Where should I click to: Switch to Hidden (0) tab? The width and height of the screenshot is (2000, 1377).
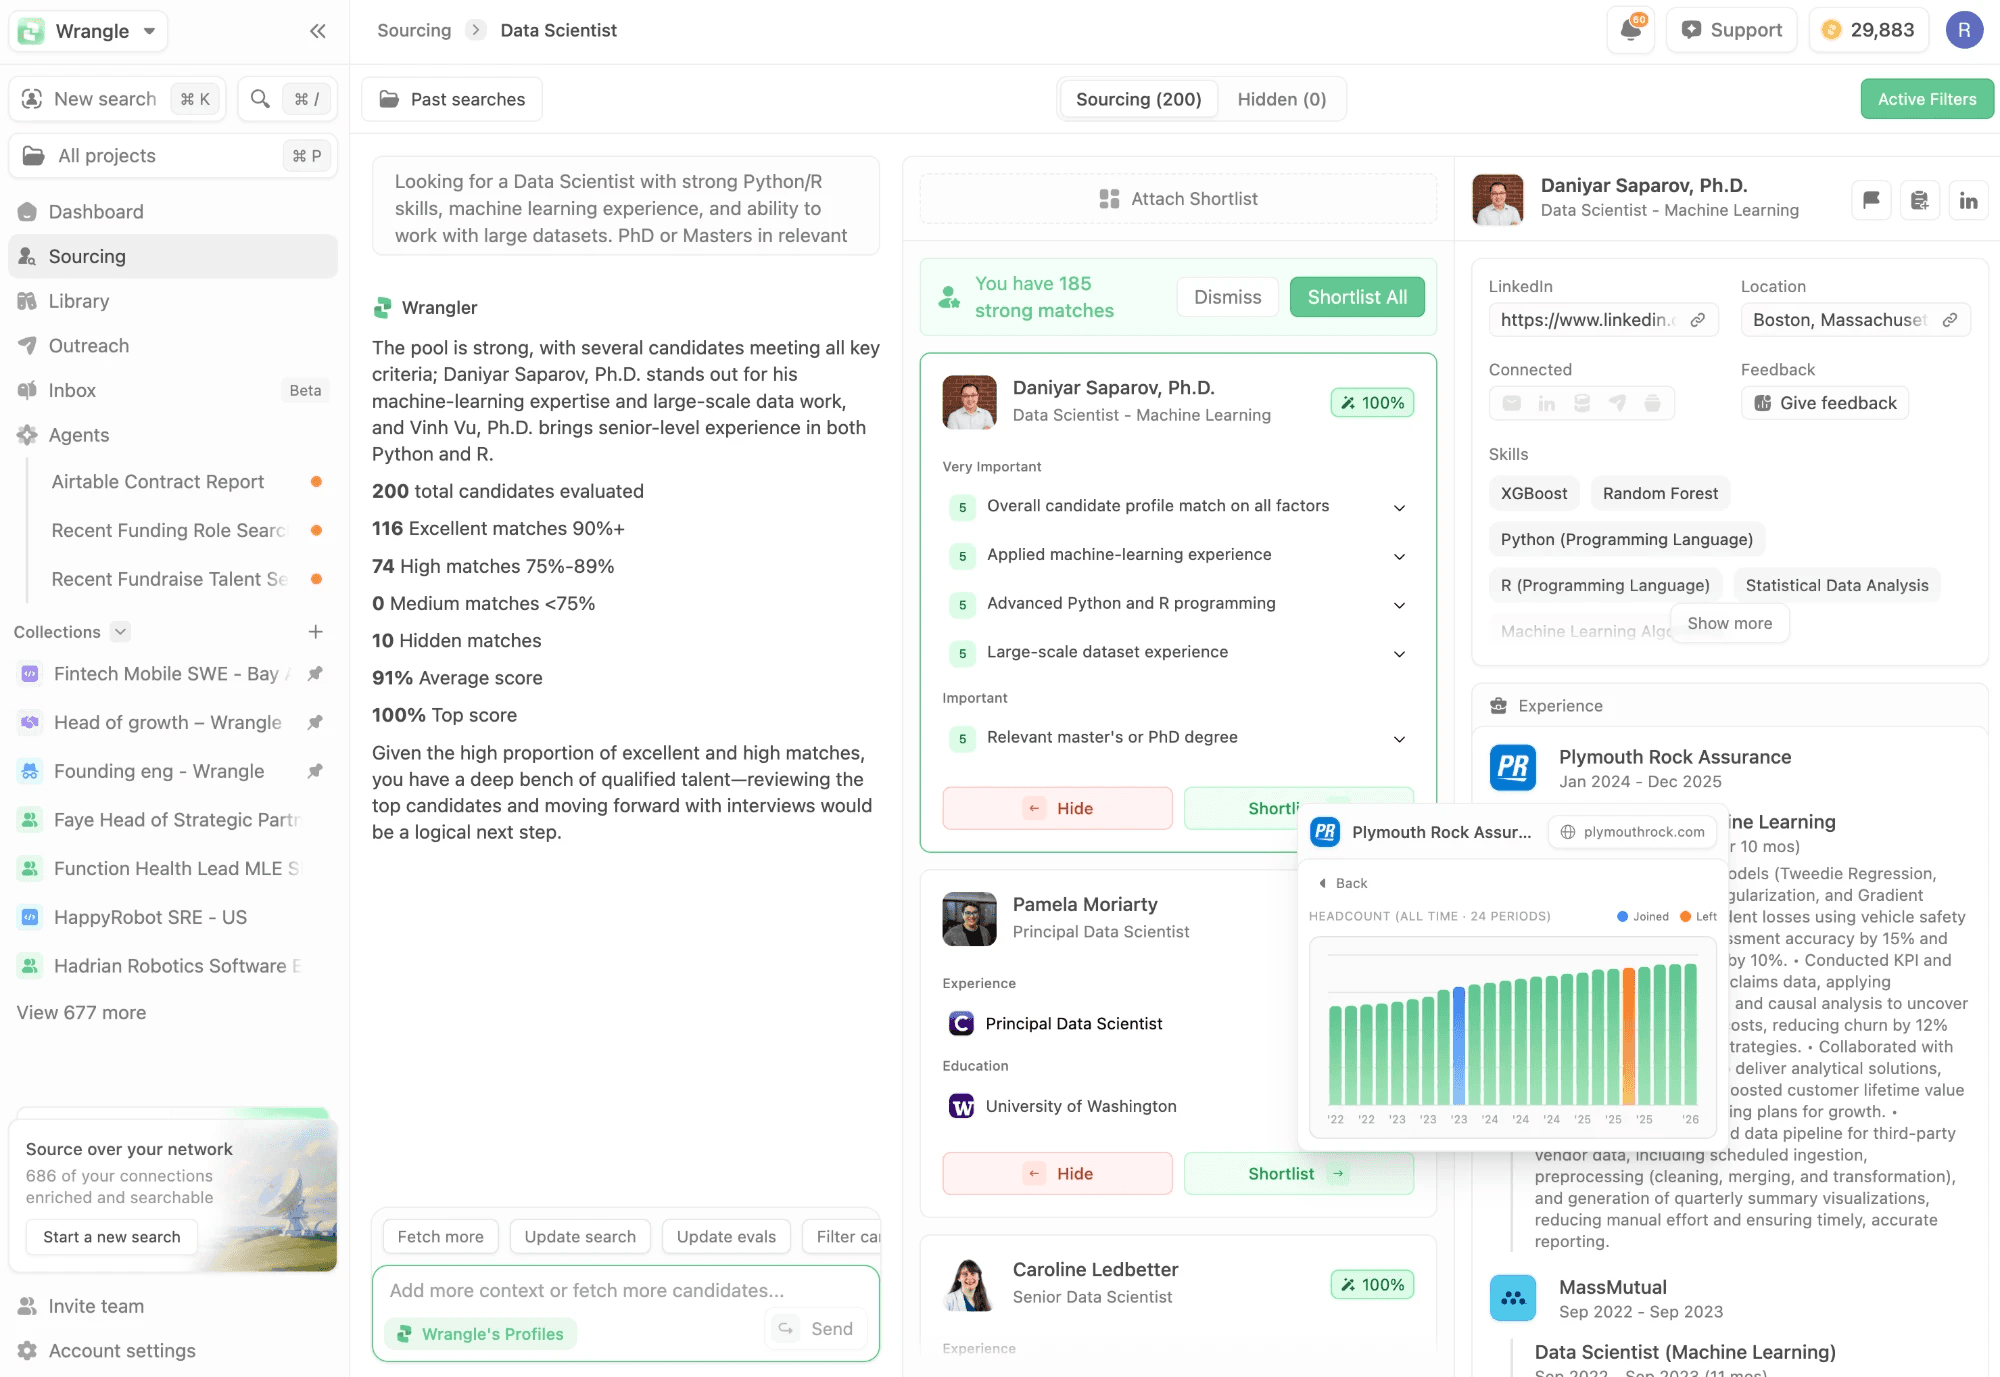point(1281,99)
